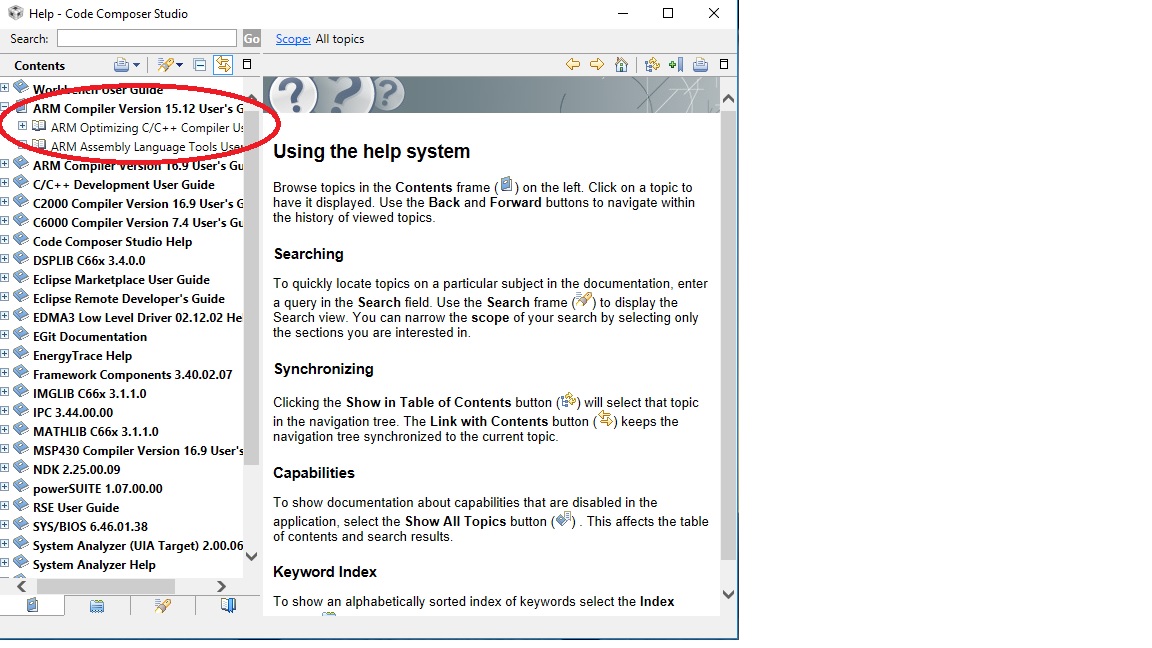Click the topic pane vertical scrollbar thumb

(728, 336)
